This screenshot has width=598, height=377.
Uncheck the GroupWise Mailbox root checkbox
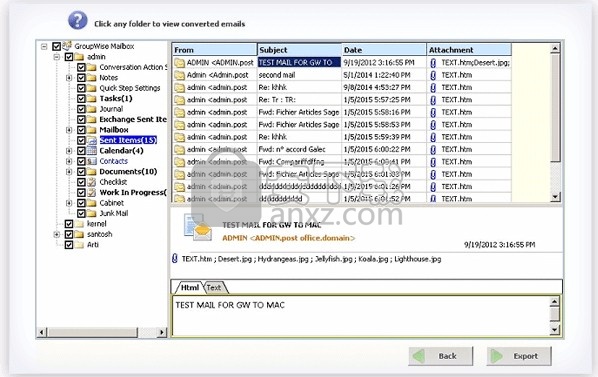pyautogui.click(x=56, y=47)
